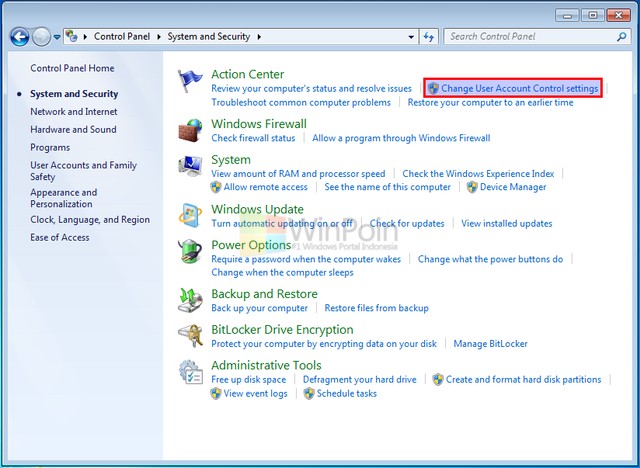Select Control Panel in the breadcrumb

[x=122, y=36]
